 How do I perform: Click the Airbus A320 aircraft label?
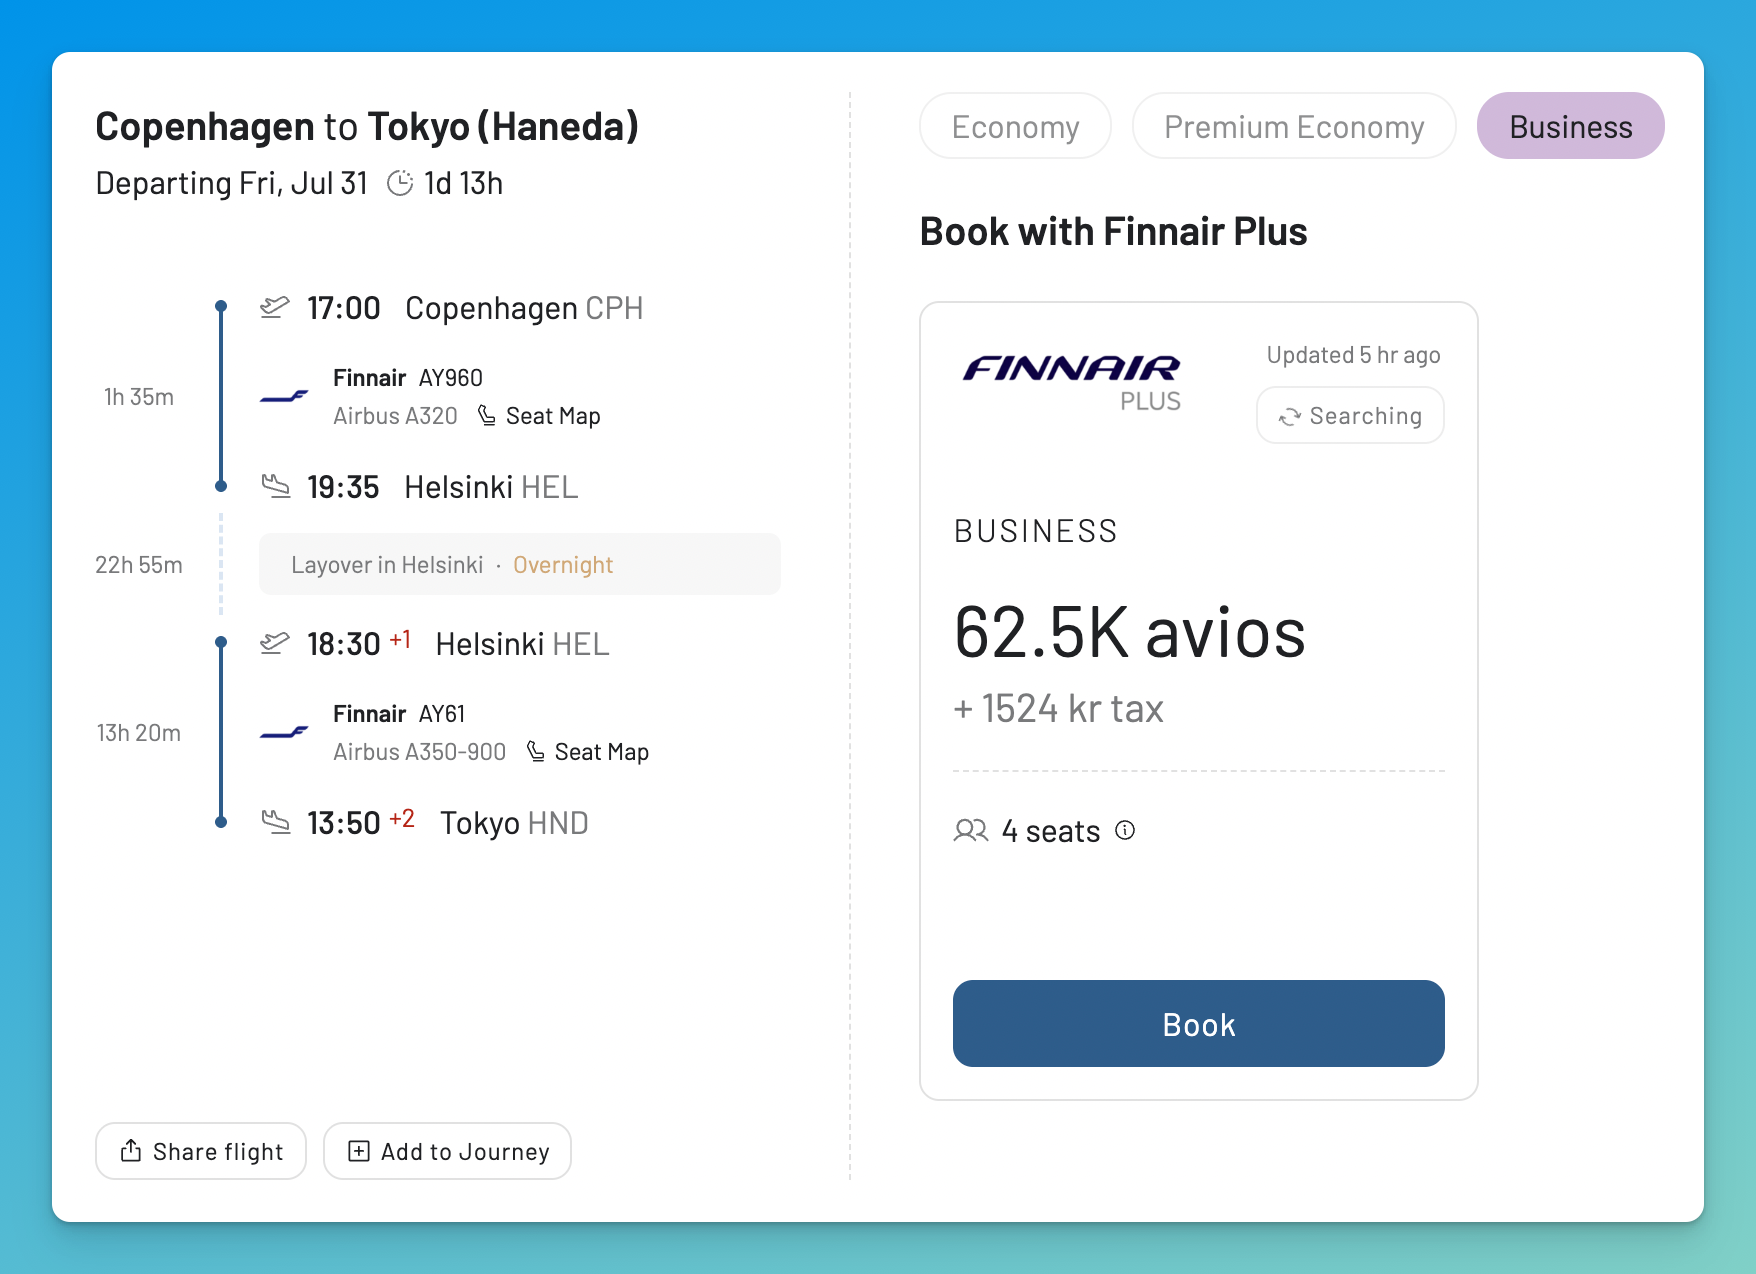click(395, 416)
